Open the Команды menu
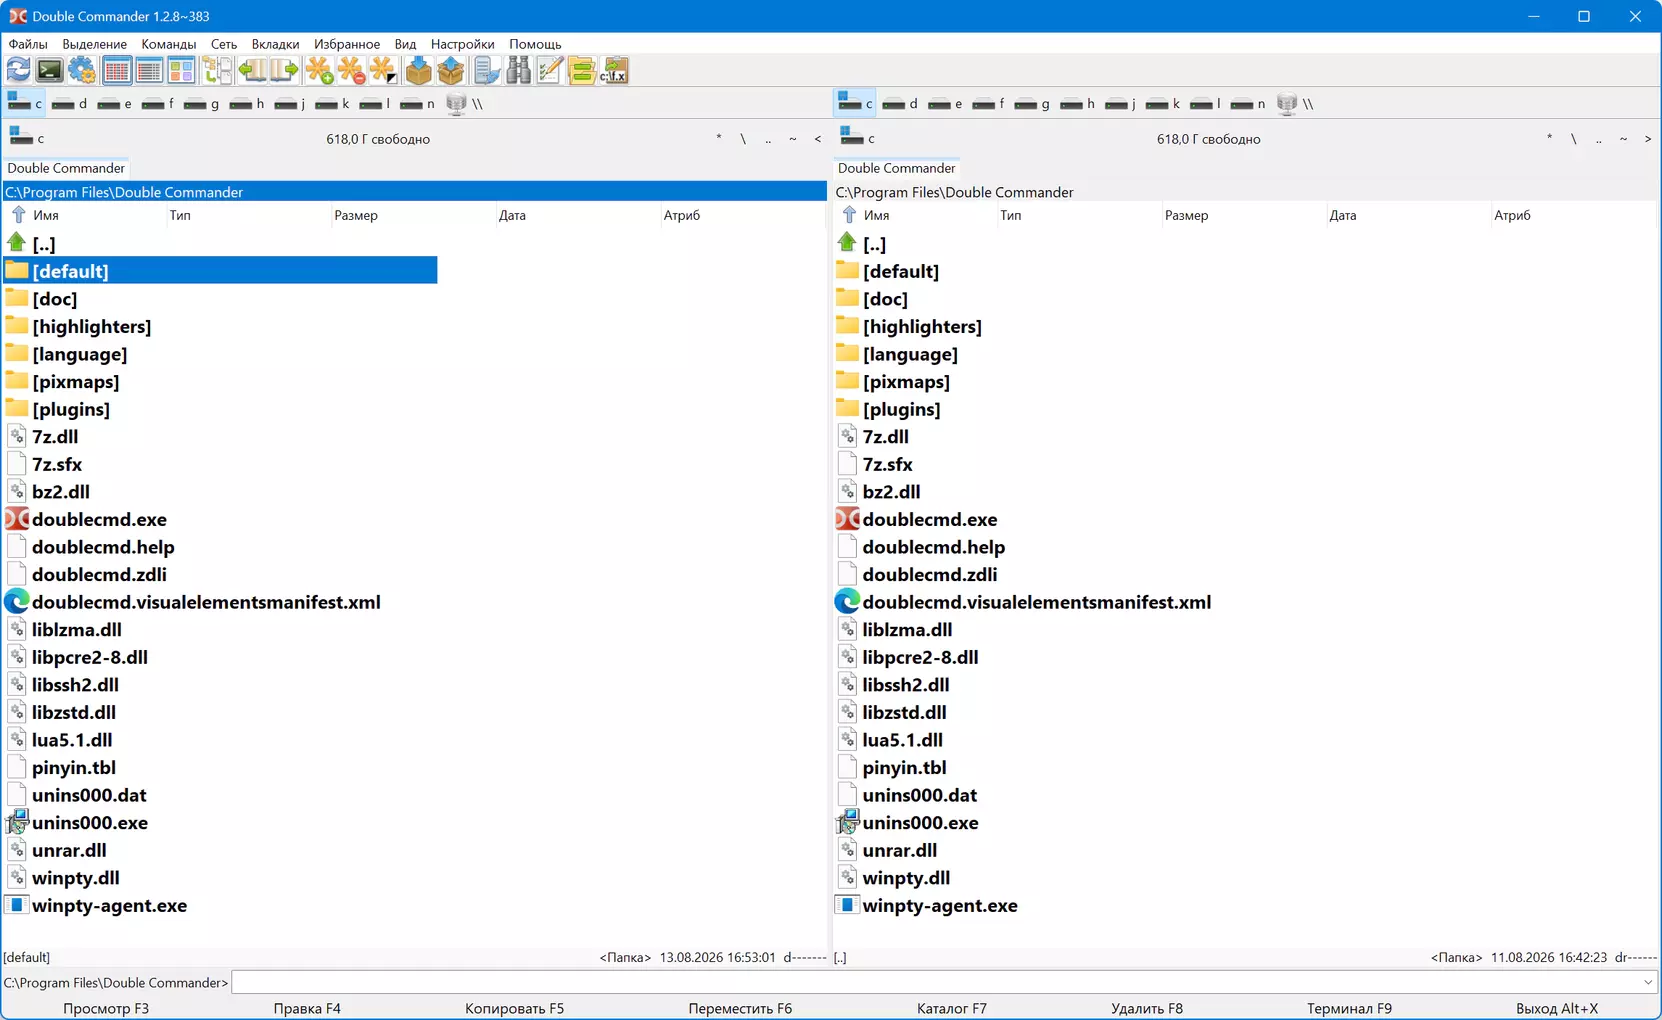Viewport: 1662px width, 1020px height. [x=169, y=44]
